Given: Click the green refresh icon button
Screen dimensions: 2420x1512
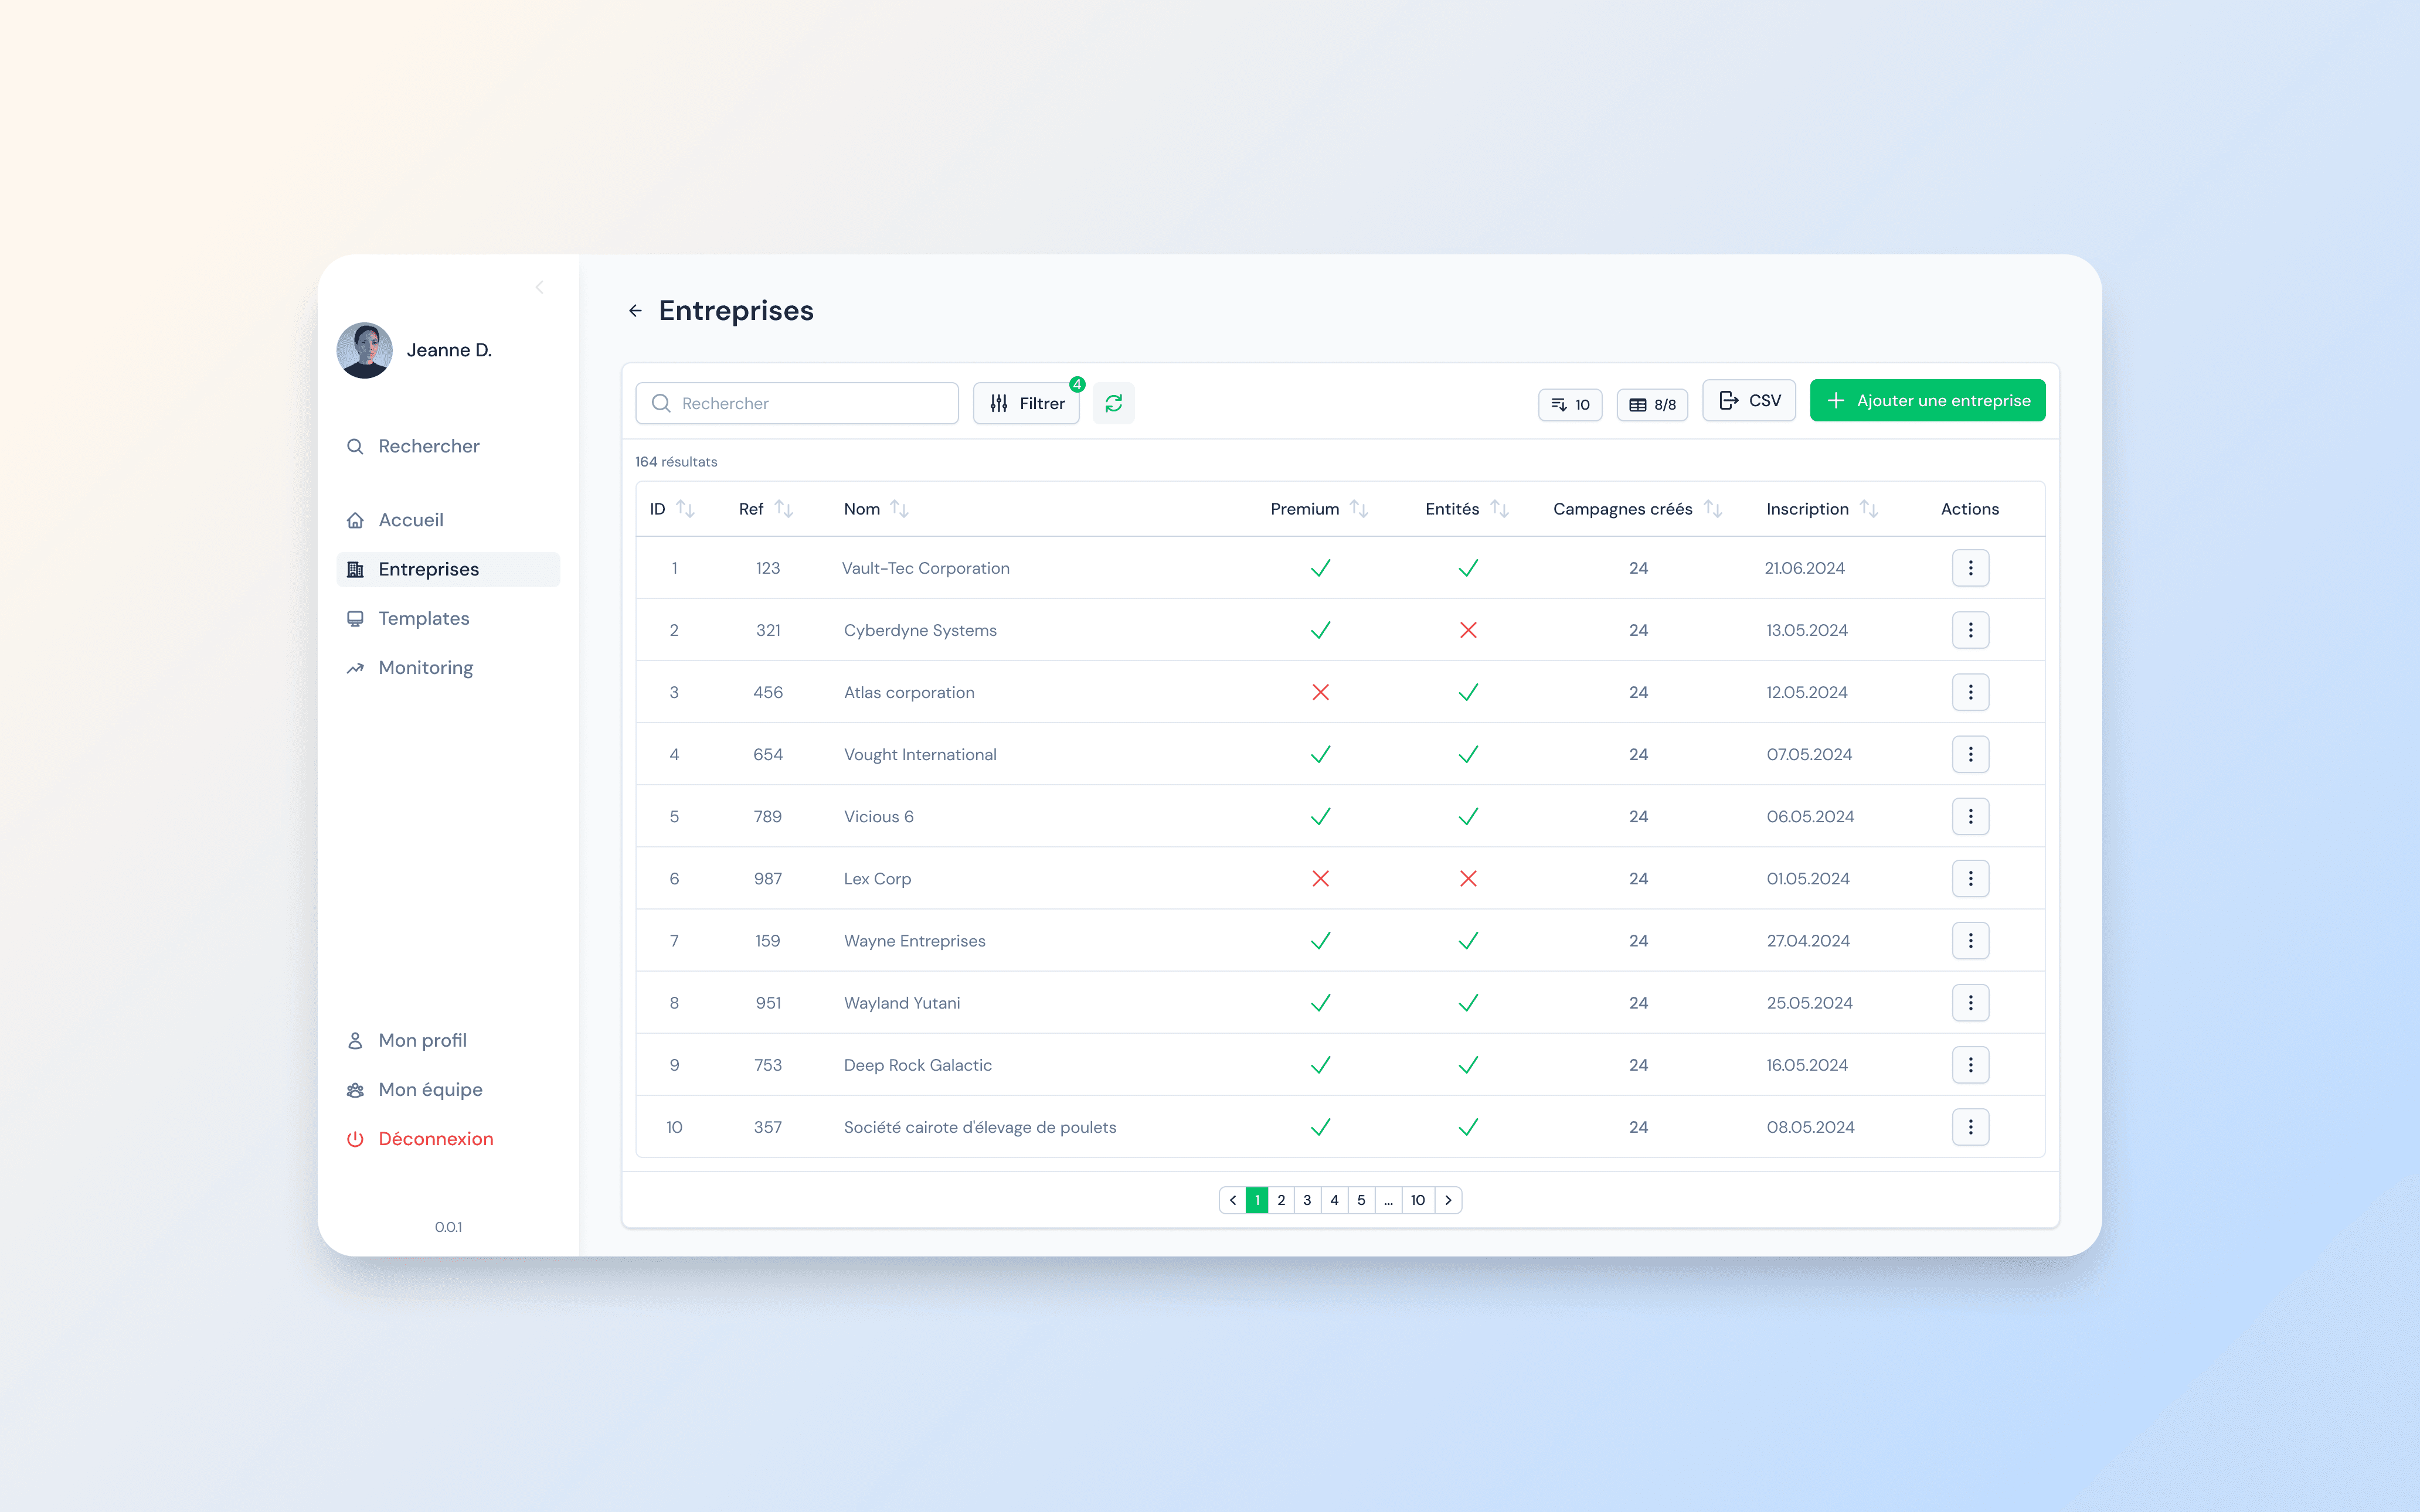Looking at the screenshot, I should [x=1113, y=403].
